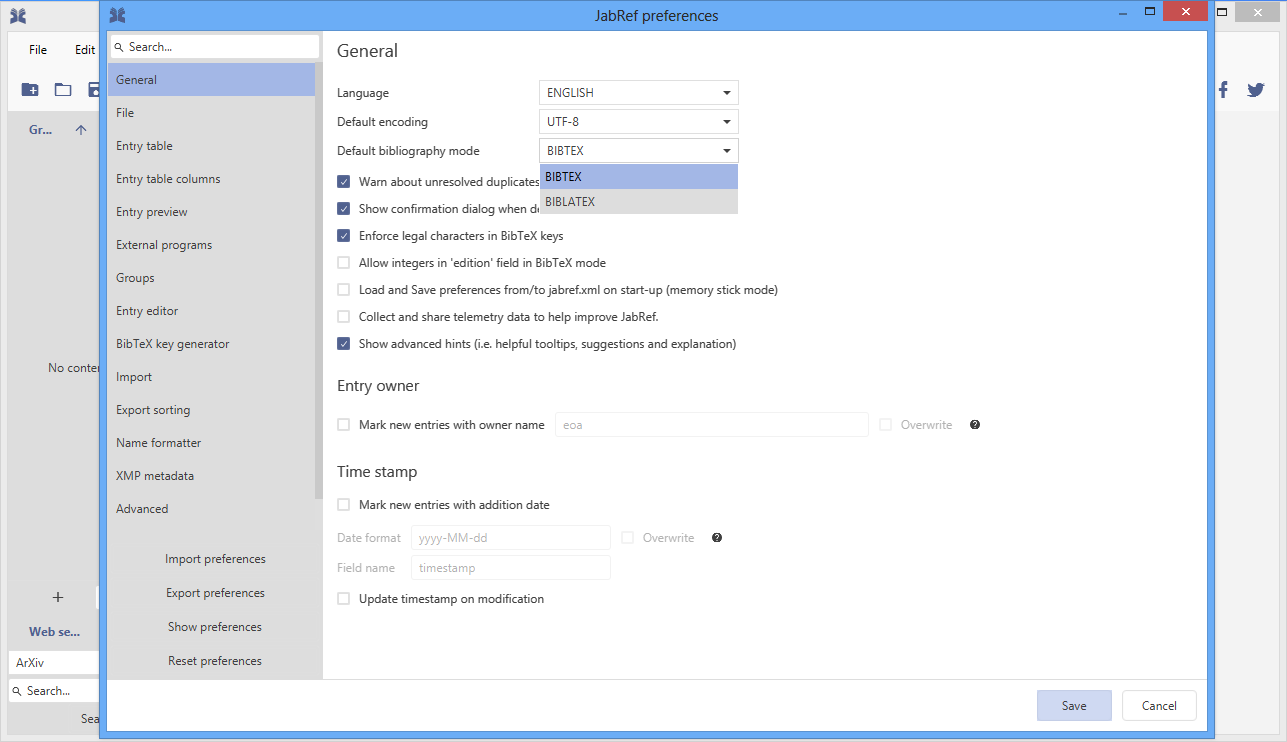Viewport: 1287px width, 742px height.
Task: Check Mark new entries with addition date
Action: pos(344,505)
